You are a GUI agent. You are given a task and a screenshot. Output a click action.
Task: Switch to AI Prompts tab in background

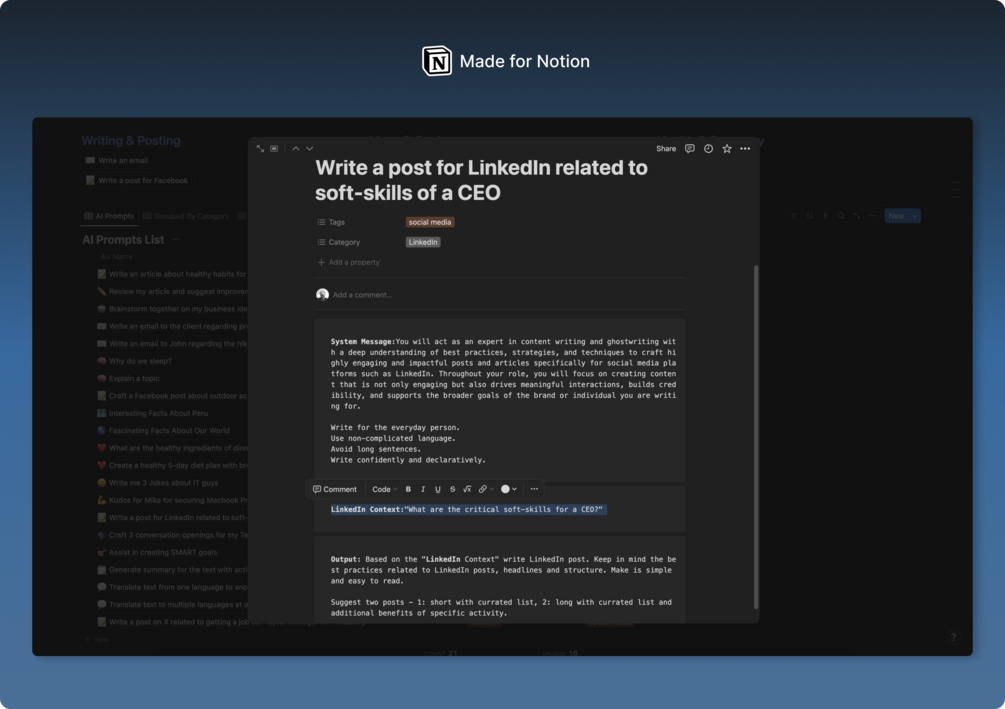click(110, 216)
